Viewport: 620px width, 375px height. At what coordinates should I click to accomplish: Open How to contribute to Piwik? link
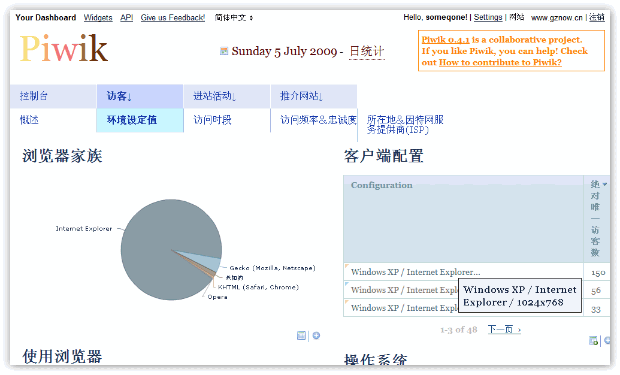[500, 62]
